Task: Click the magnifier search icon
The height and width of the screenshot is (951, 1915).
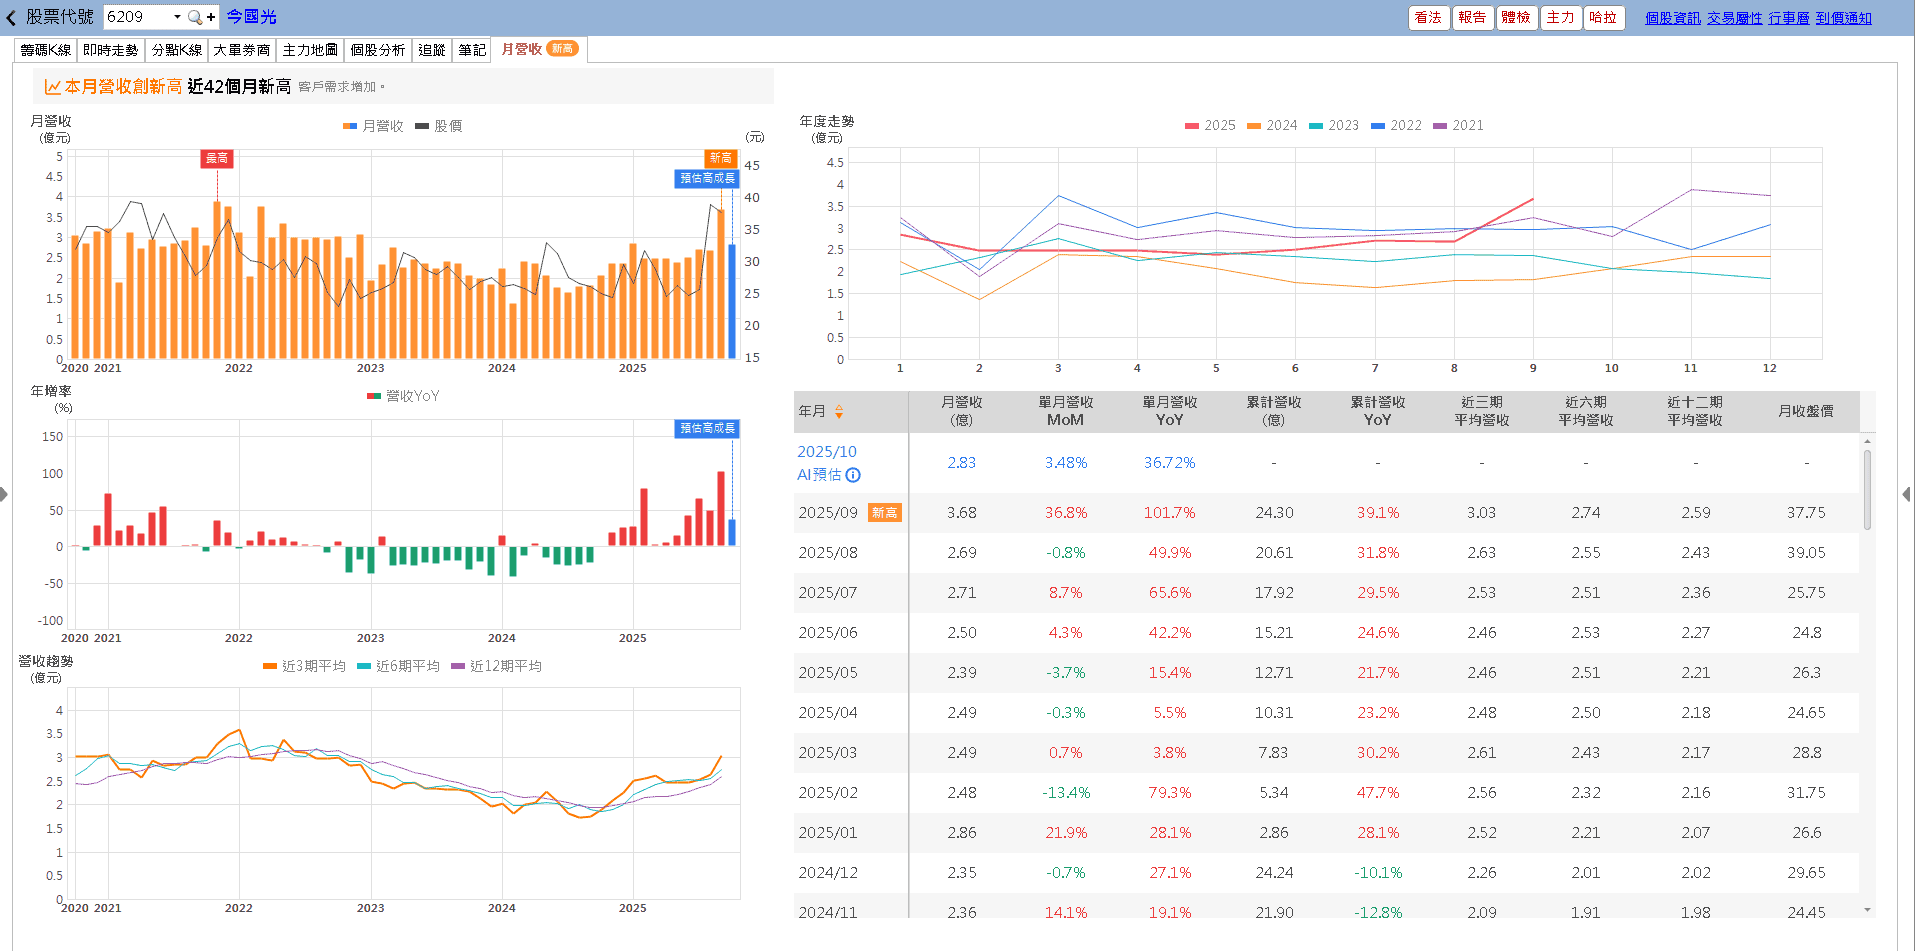Action: click(x=194, y=17)
